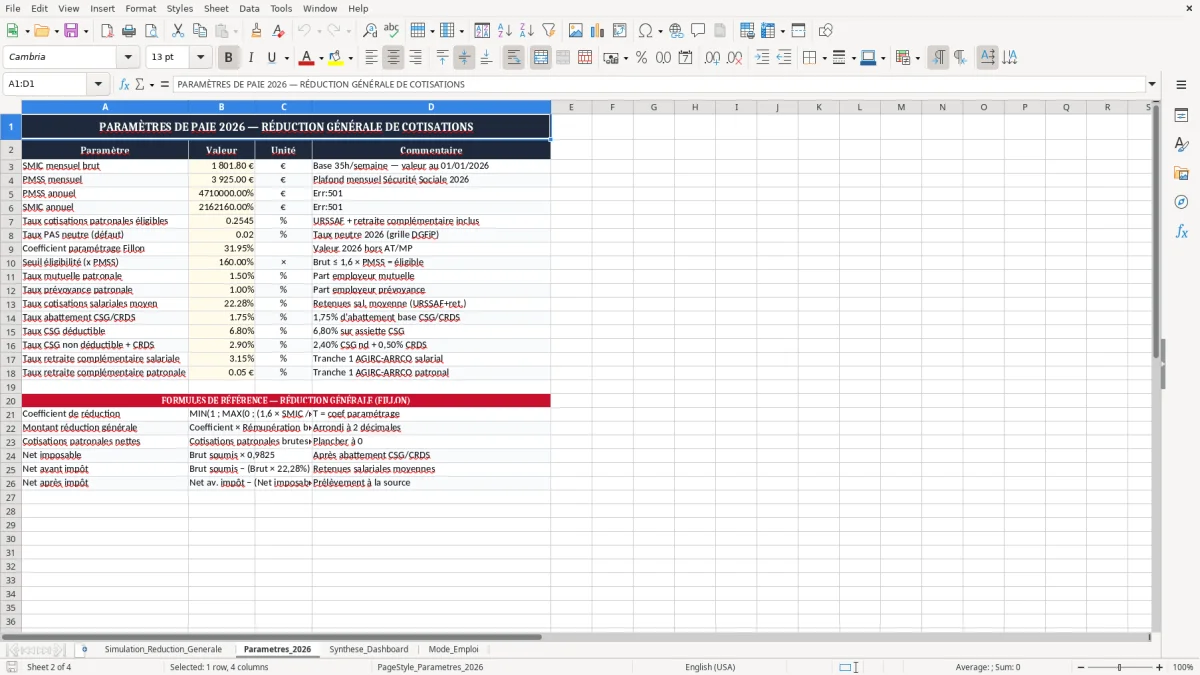Click the Draw Functions shapes icon

[x=825, y=31]
